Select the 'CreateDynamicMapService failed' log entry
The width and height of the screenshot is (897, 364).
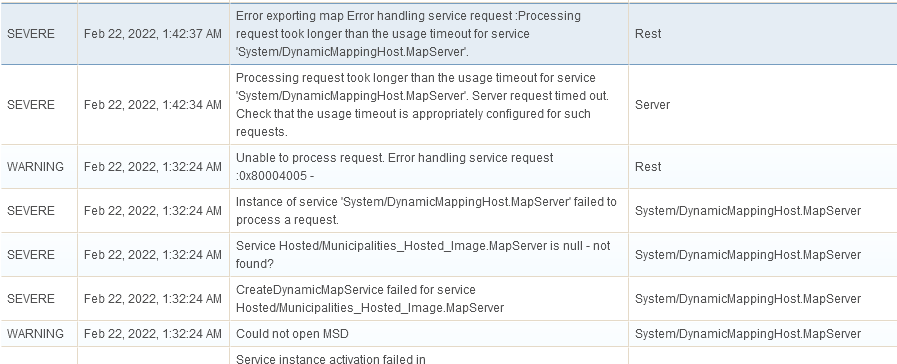coord(448,299)
